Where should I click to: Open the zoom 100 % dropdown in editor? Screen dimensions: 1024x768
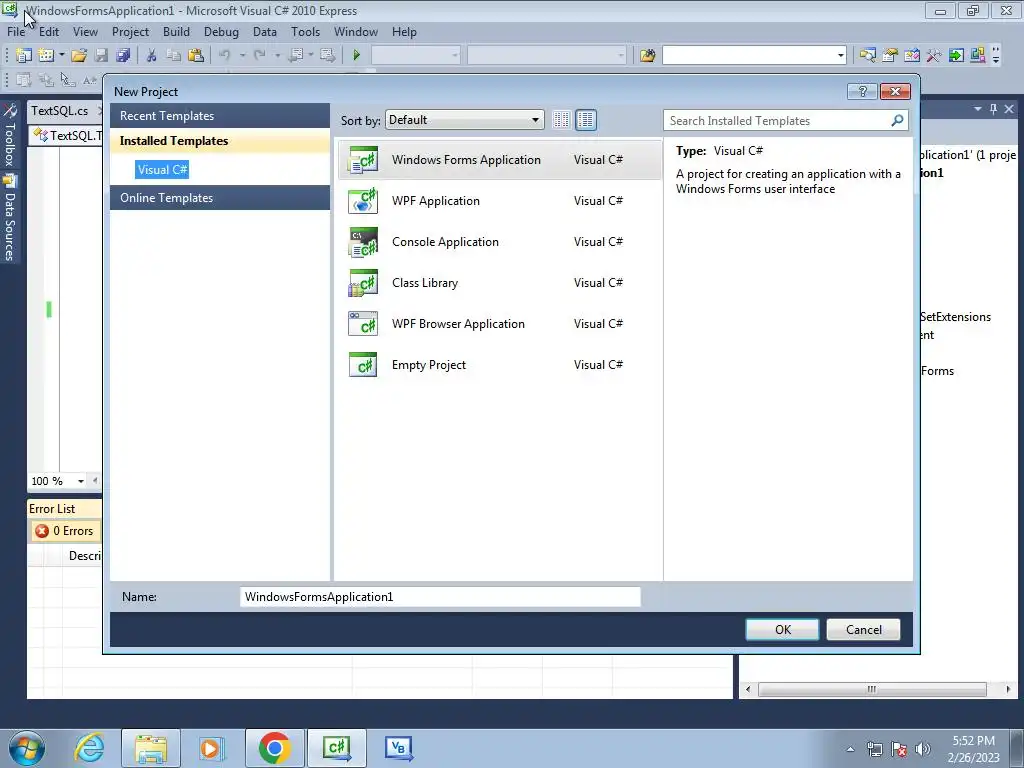coord(80,481)
